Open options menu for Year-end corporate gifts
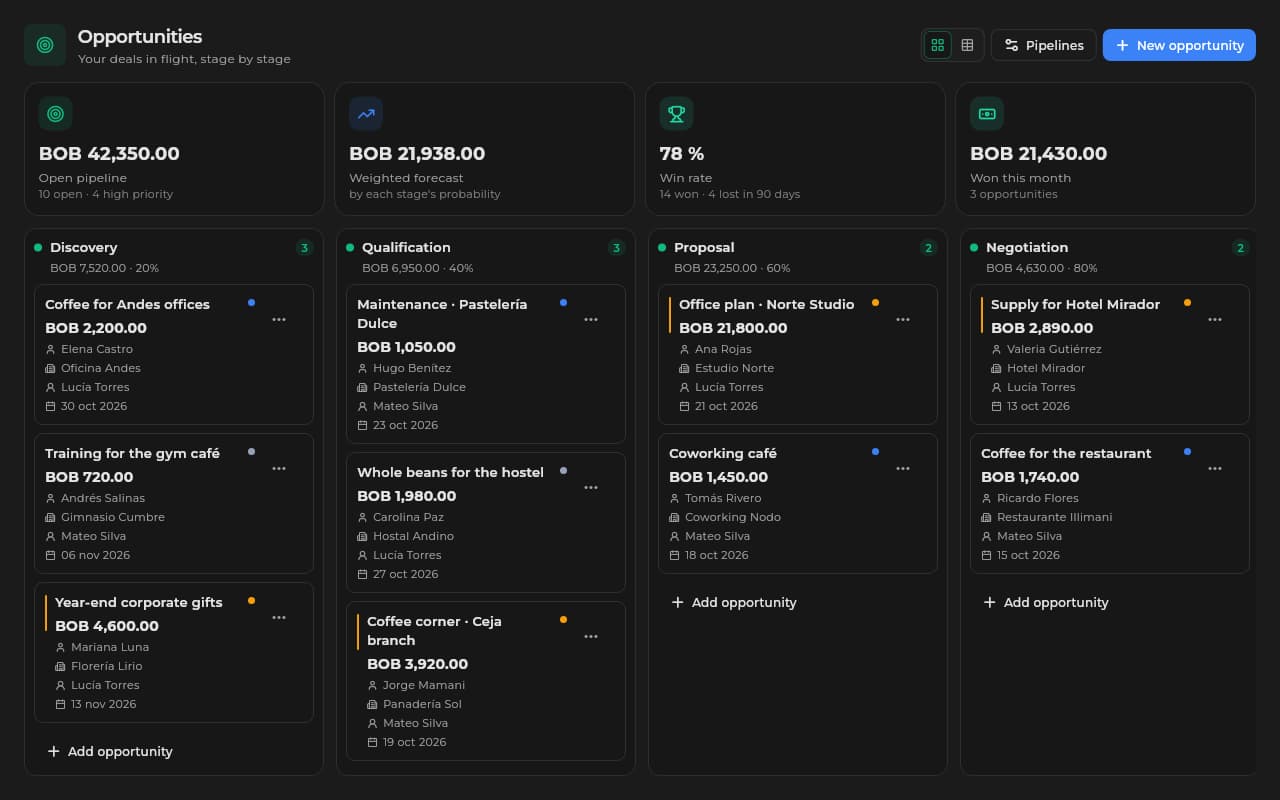 point(279,618)
